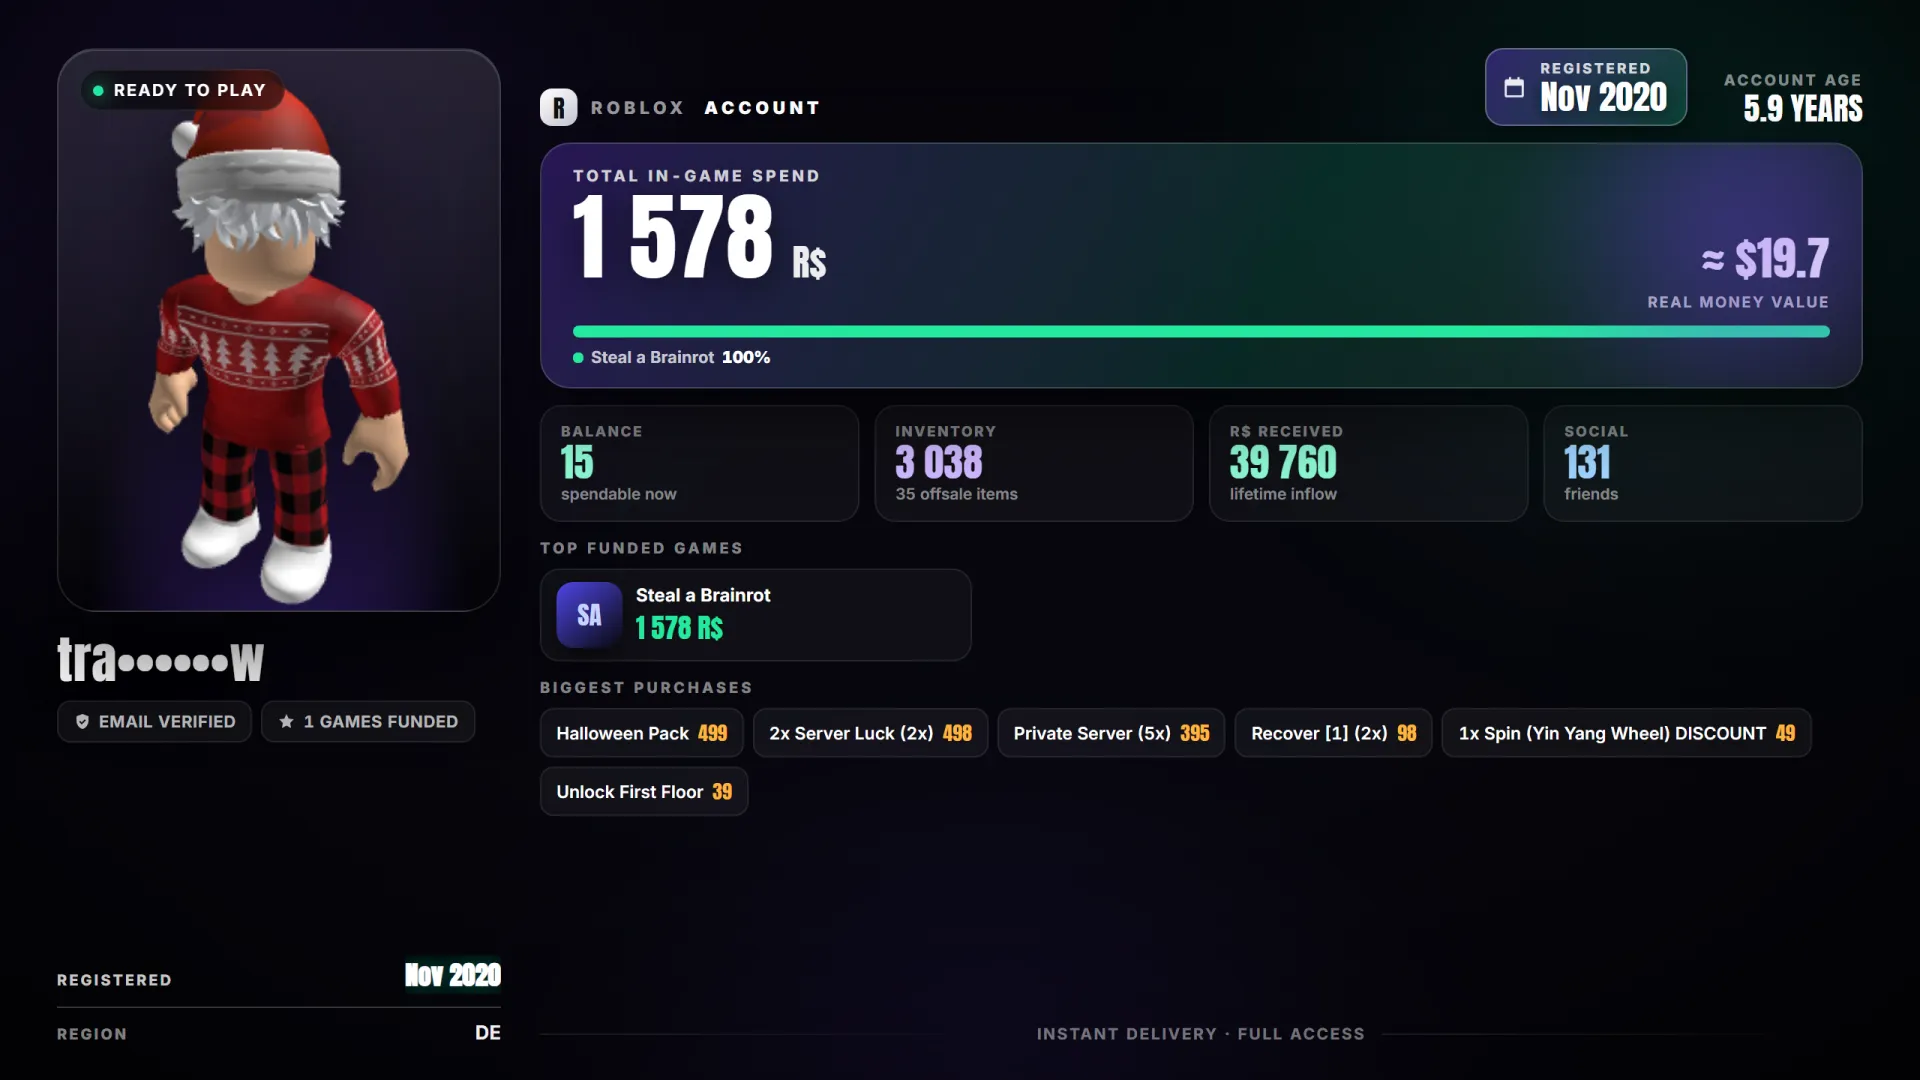The image size is (1920, 1080).
Task: Select the Email Verified badge
Action: point(154,722)
